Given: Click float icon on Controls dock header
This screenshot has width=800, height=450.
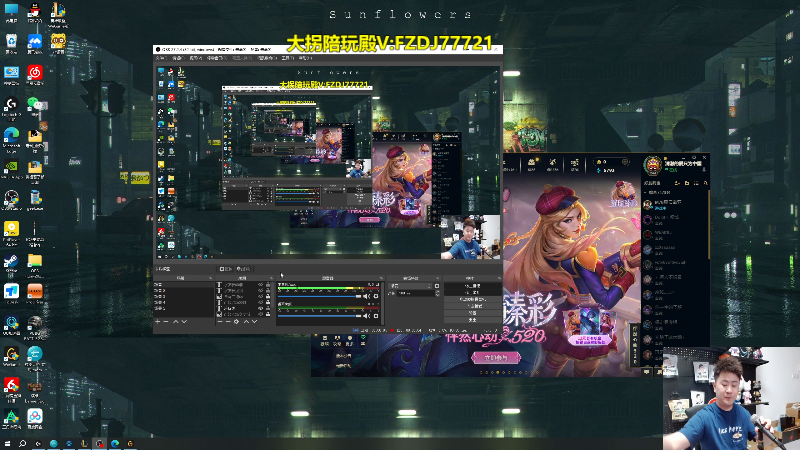Looking at the screenshot, I should click(499, 278).
